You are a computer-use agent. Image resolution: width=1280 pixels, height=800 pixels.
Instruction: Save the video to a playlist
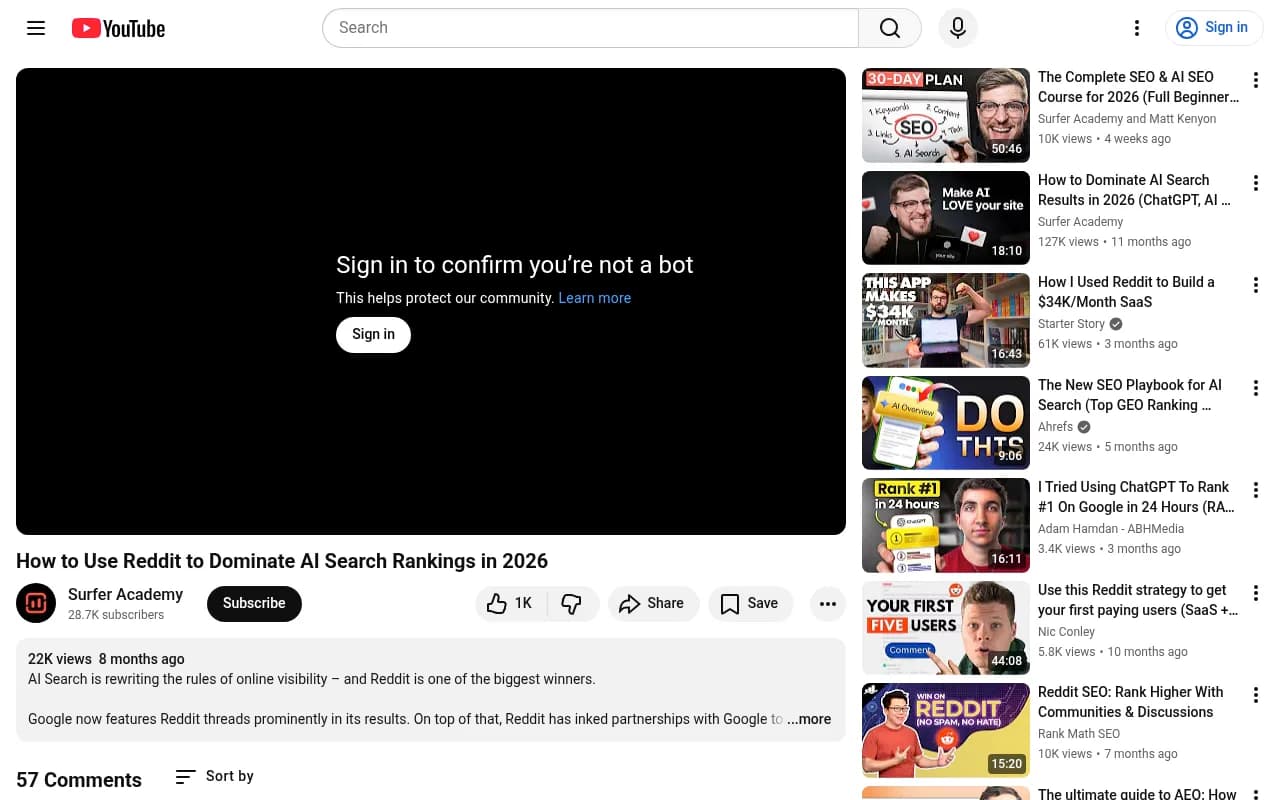click(750, 603)
